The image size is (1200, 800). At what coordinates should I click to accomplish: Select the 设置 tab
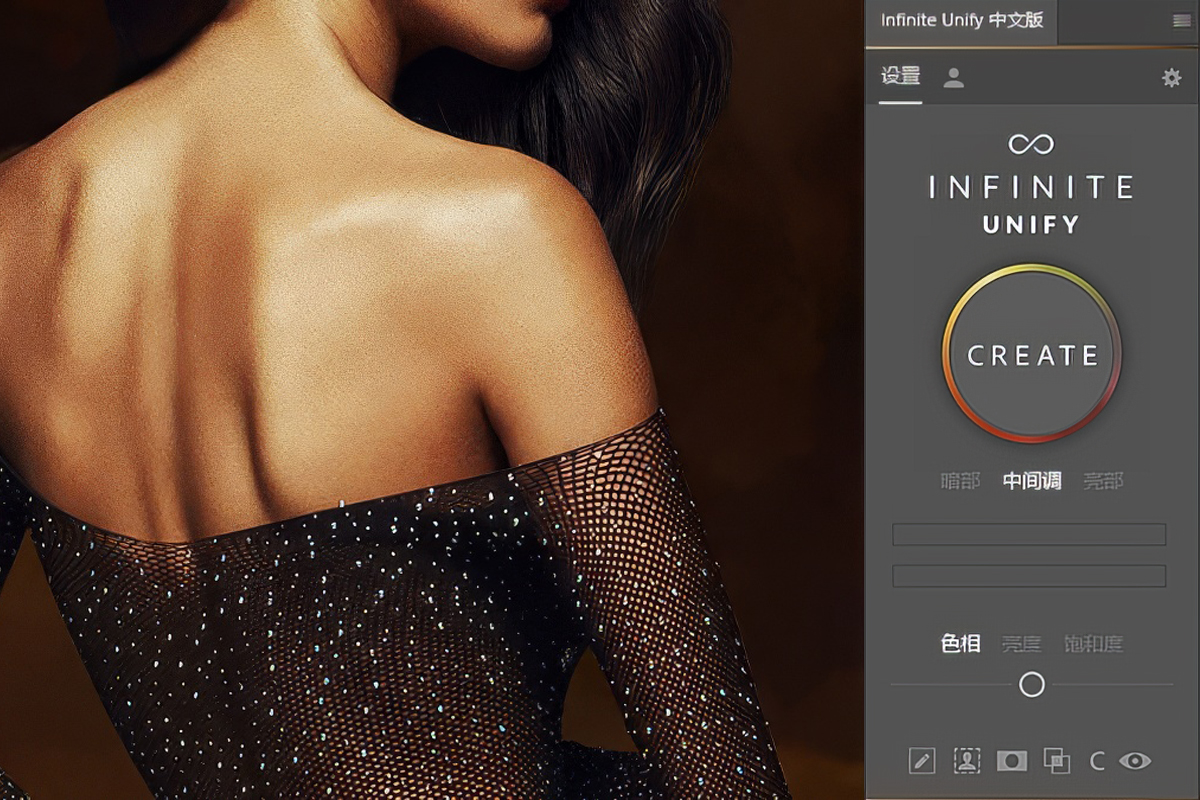point(900,76)
